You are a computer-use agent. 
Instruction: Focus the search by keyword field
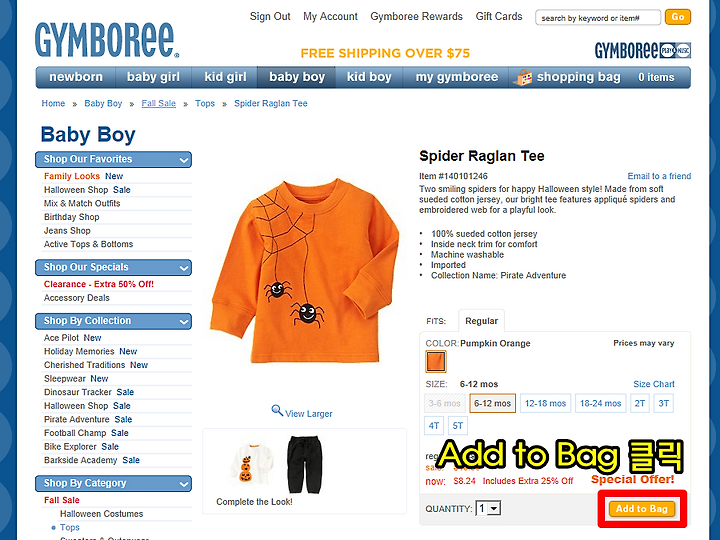point(598,18)
